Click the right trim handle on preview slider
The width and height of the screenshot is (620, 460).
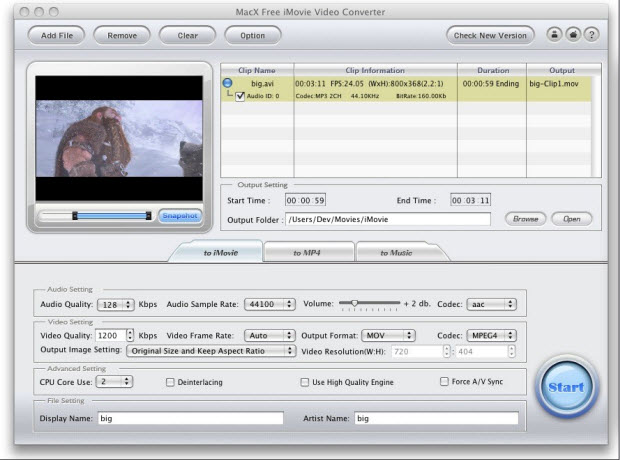point(148,216)
